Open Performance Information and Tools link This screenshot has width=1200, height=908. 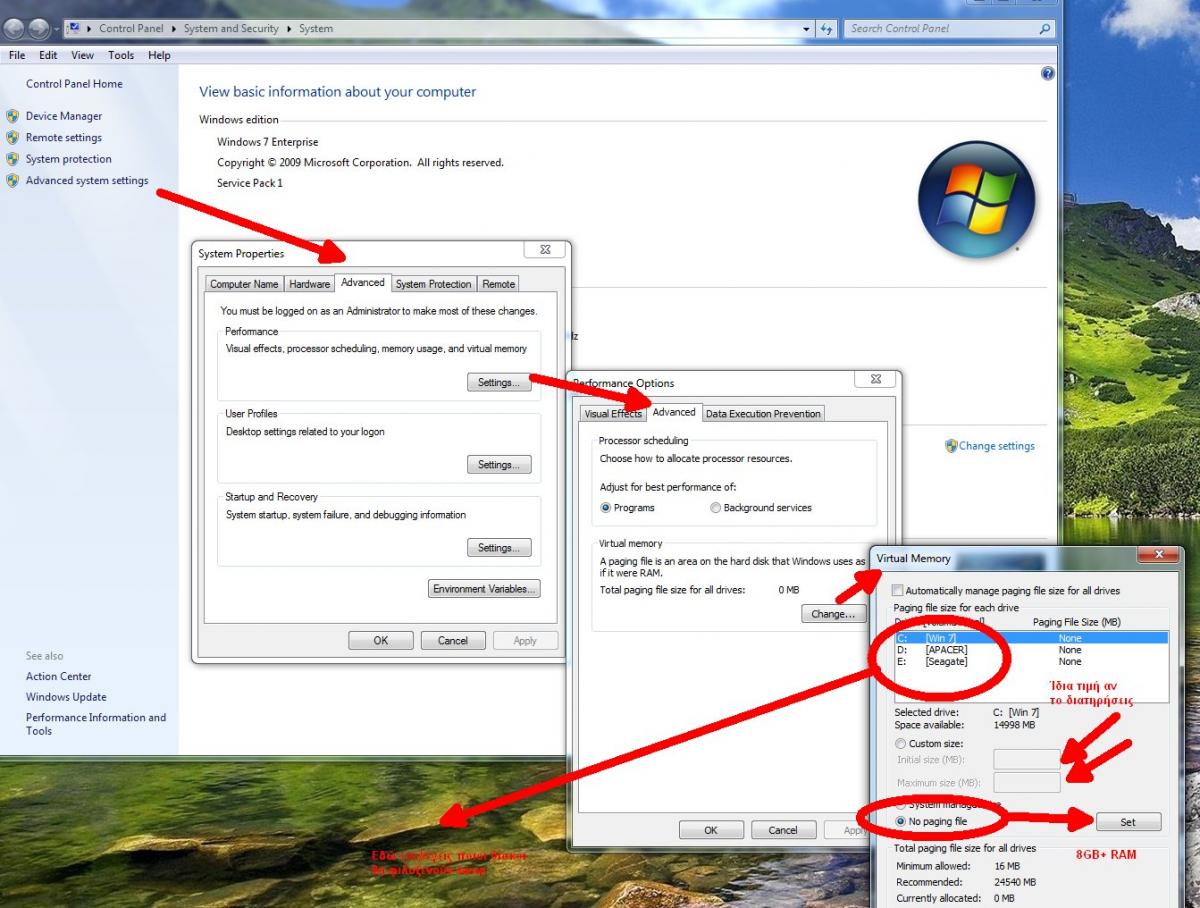coord(96,724)
